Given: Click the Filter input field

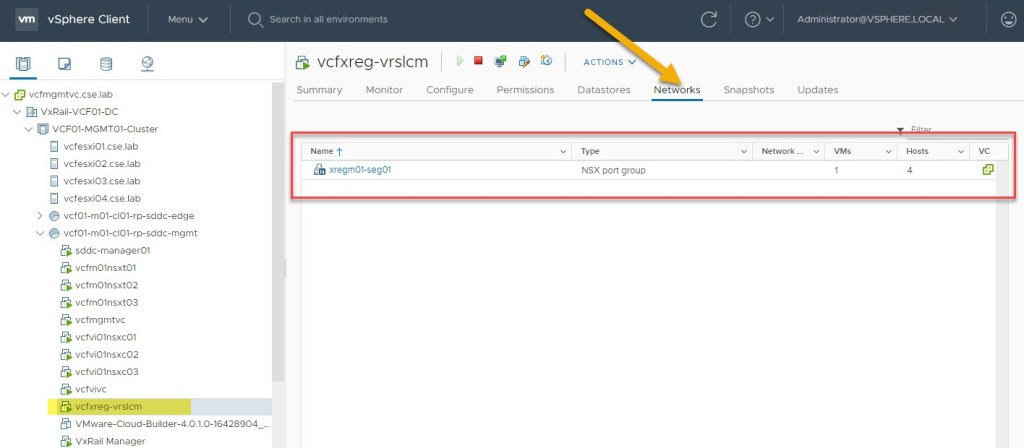Looking at the screenshot, I should (x=960, y=131).
